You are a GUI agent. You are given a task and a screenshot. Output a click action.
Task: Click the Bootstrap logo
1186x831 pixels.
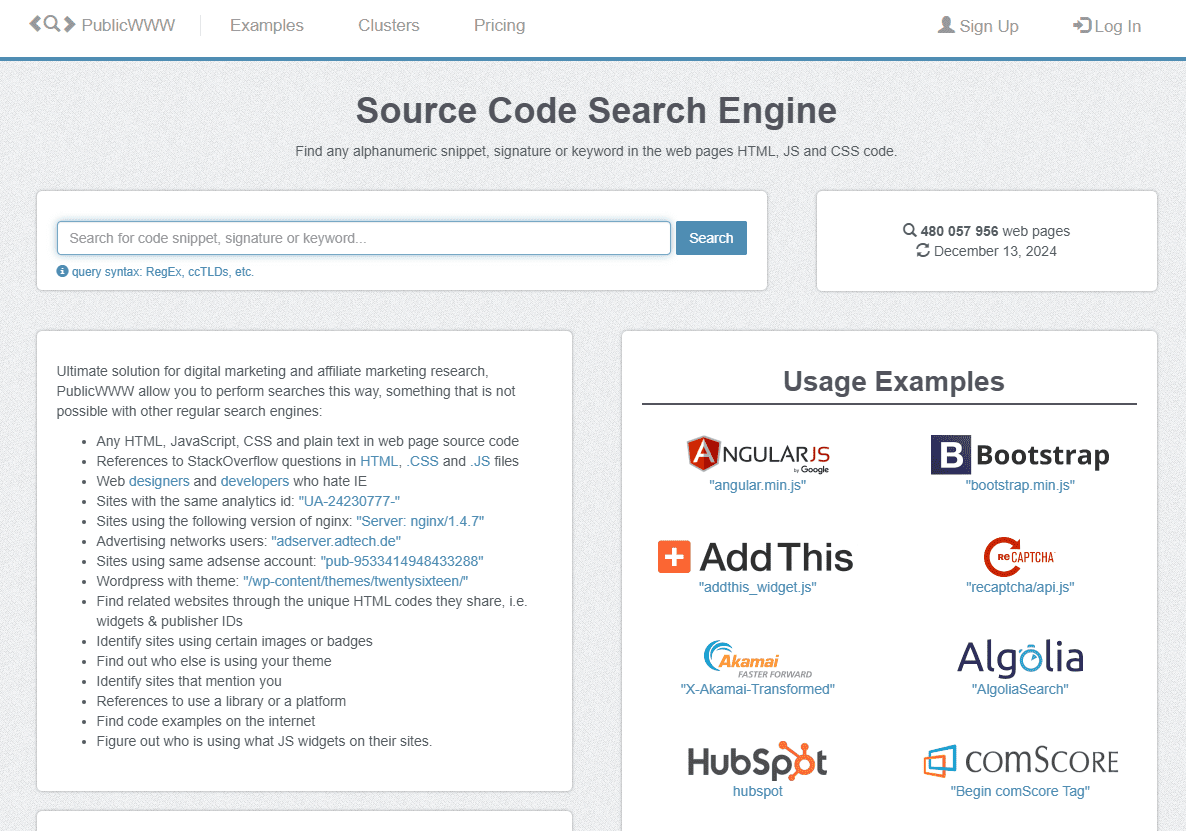click(1020, 454)
